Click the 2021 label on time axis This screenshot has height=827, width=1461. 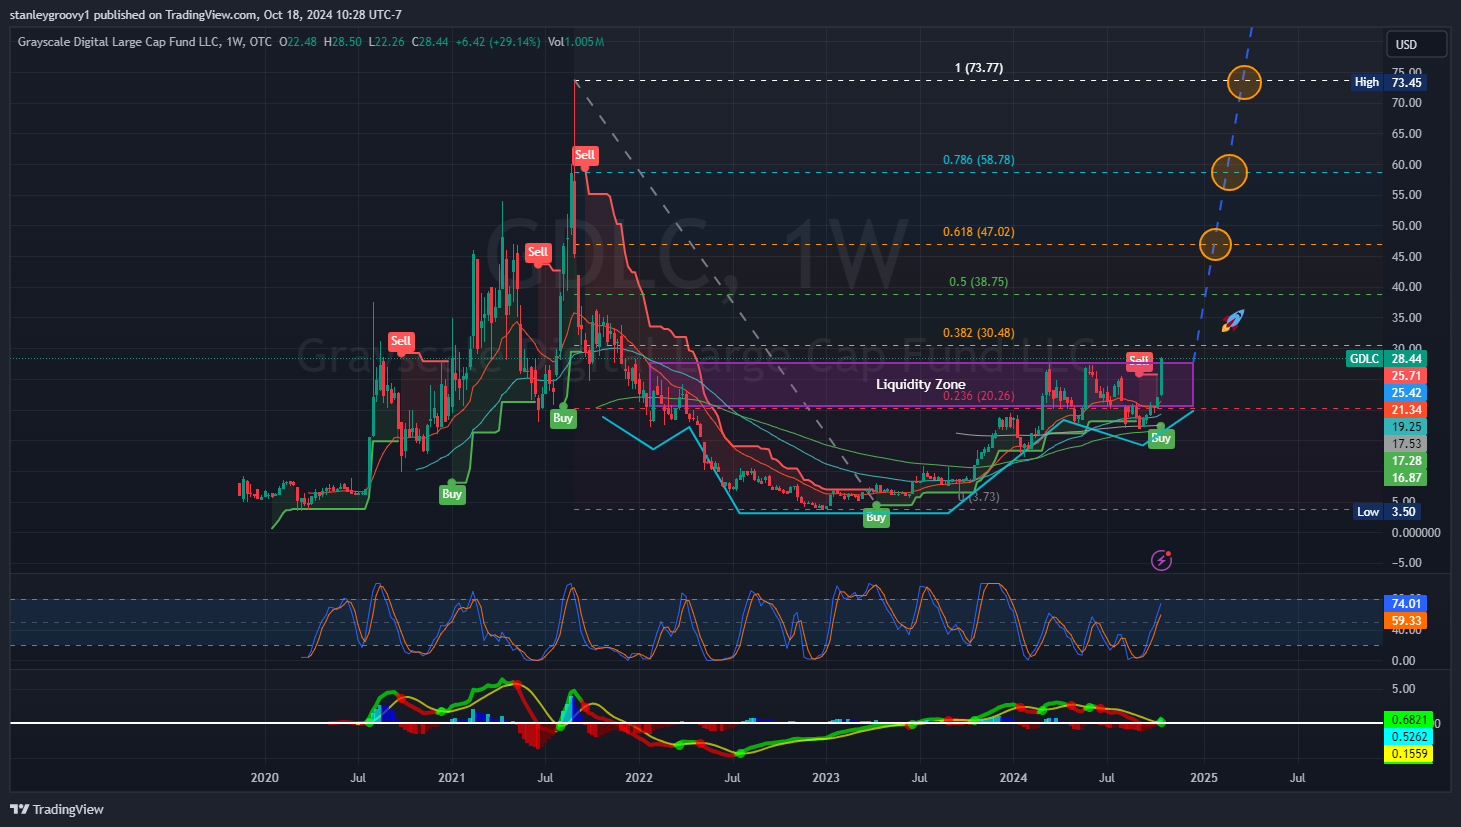[452, 778]
